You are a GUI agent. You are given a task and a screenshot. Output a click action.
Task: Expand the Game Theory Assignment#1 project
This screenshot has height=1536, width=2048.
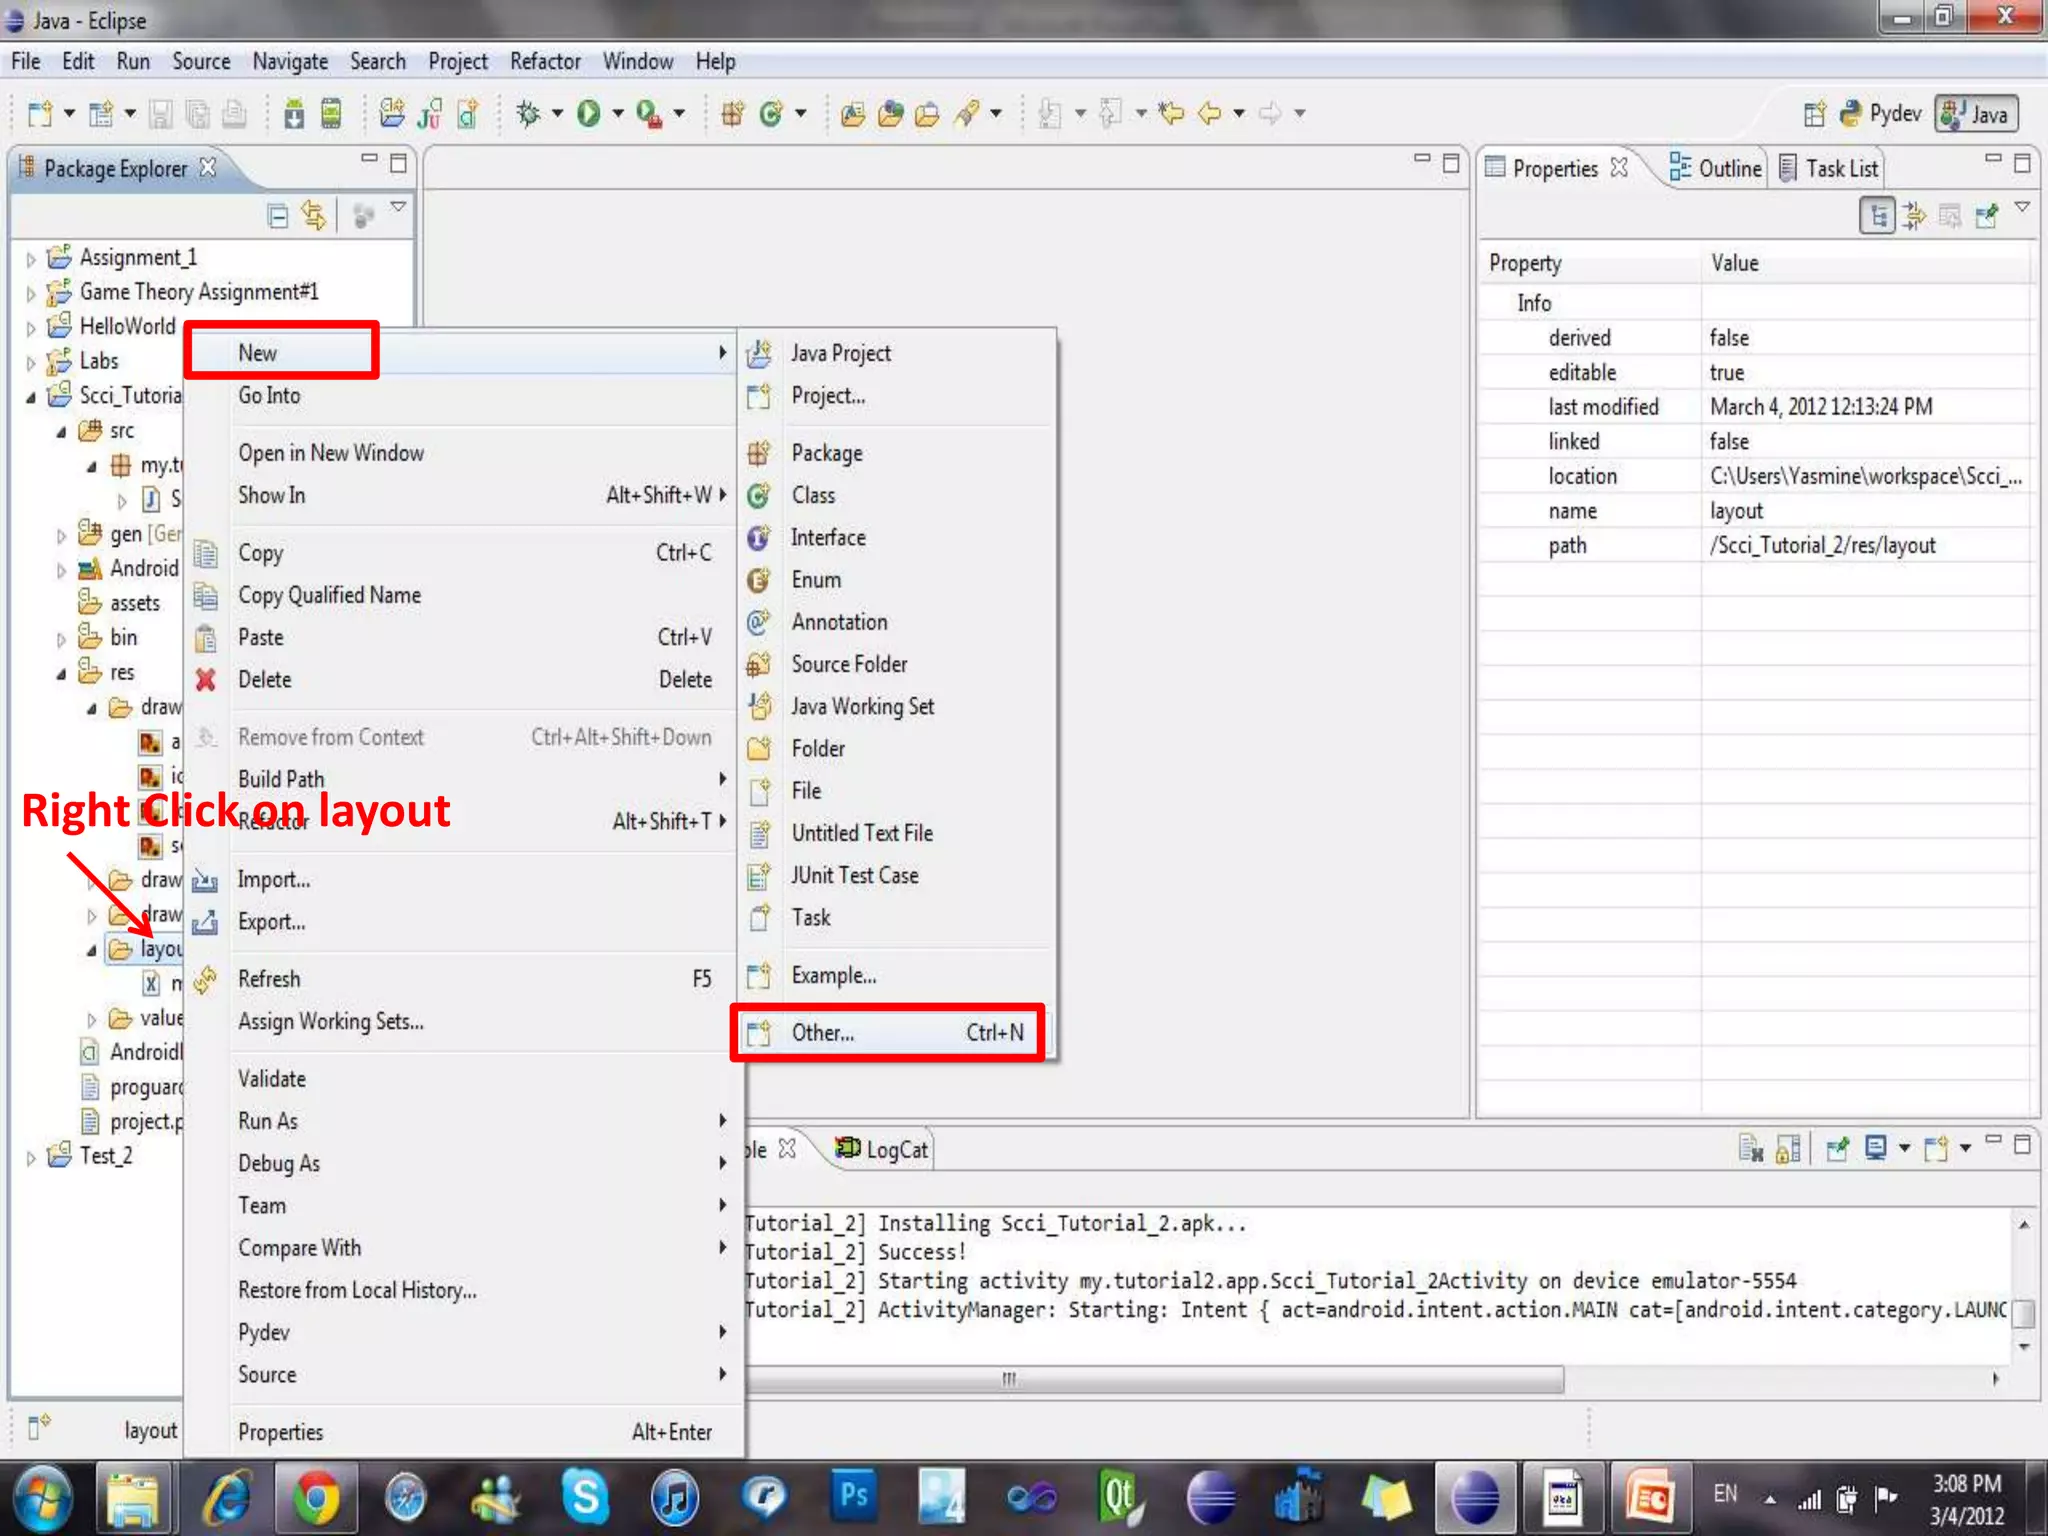pyautogui.click(x=30, y=294)
